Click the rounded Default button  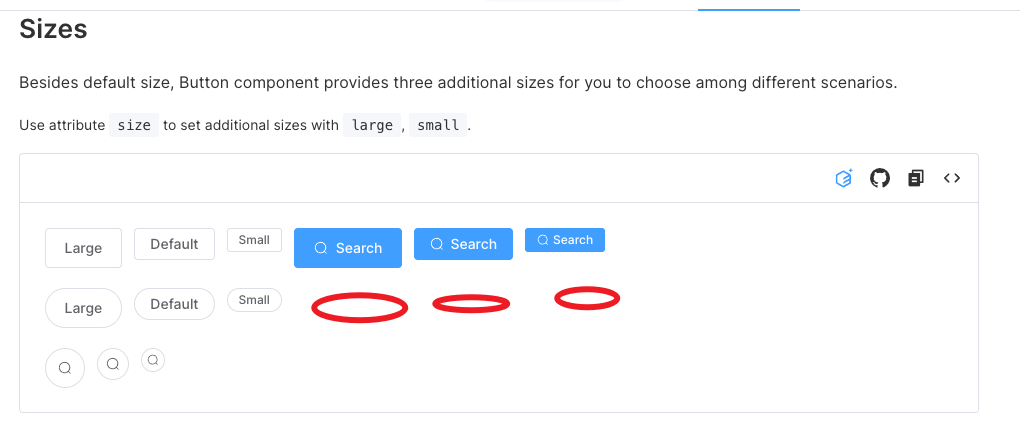click(174, 304)
